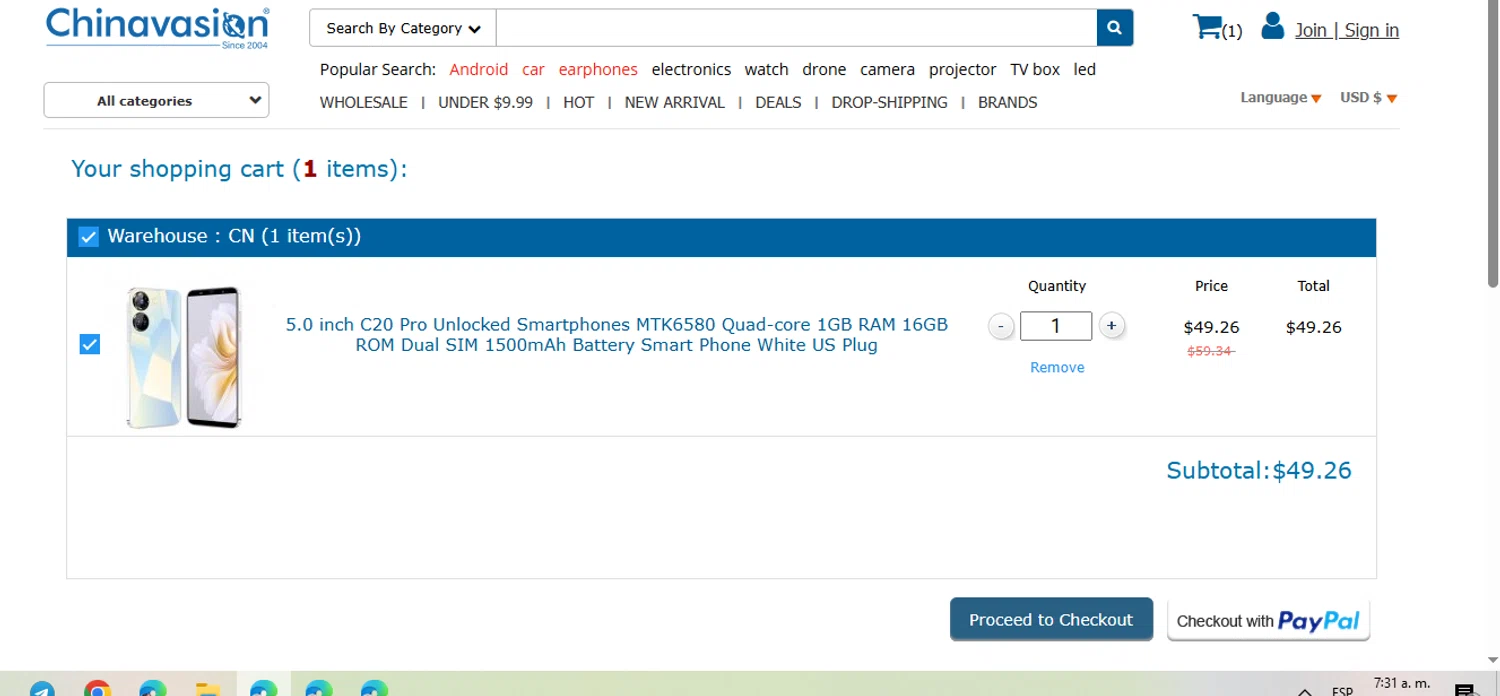Image resolution: width=1500 pixels, height=696 pixels.
Task: Click Checkout with PayPal button
Action: coord(1268,620)
